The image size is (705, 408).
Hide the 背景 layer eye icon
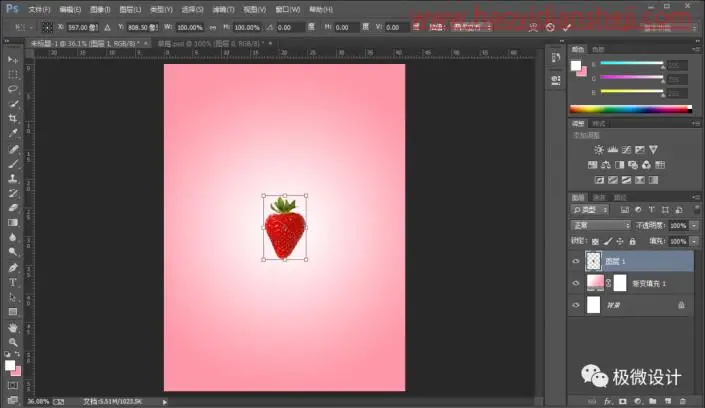576,305
